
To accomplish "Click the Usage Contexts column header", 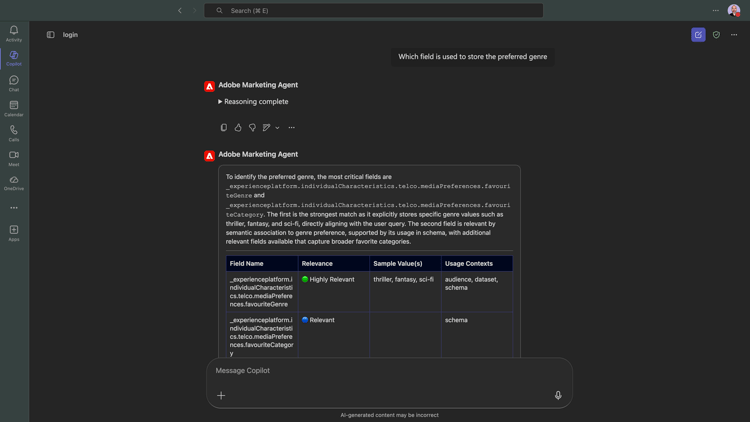I will click(477, 264).
